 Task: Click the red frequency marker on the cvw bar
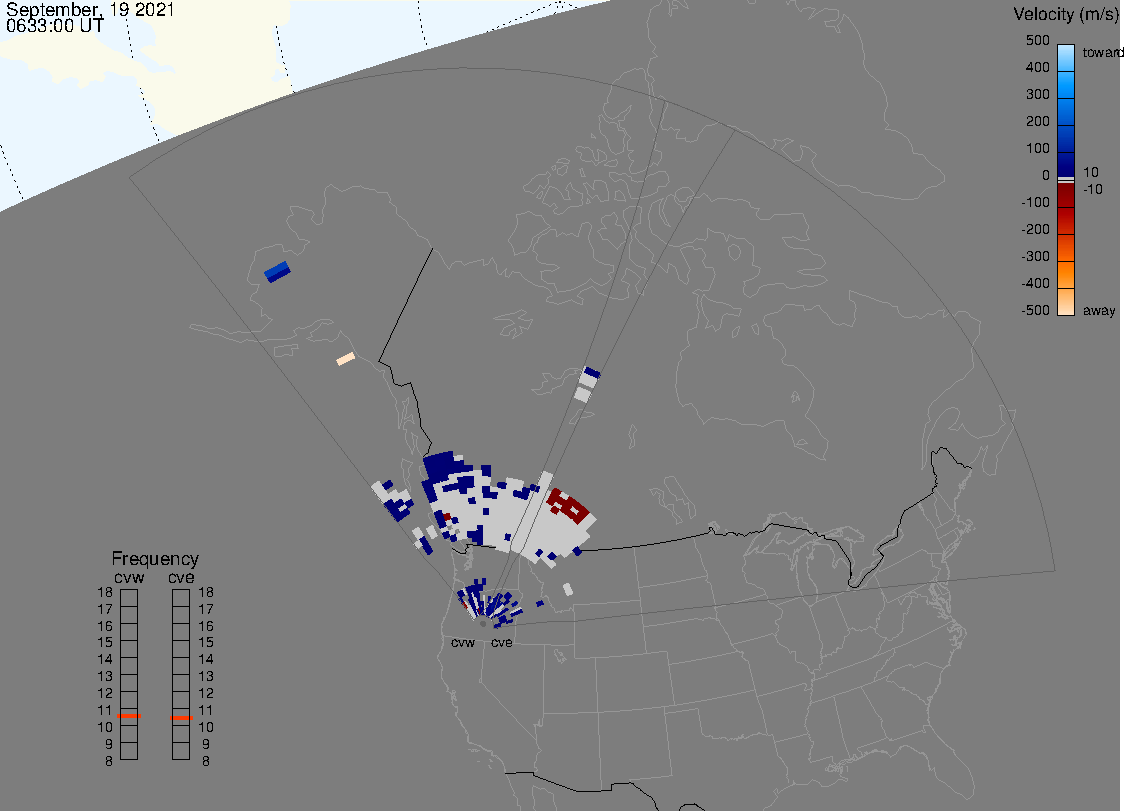tap(129, 716)
